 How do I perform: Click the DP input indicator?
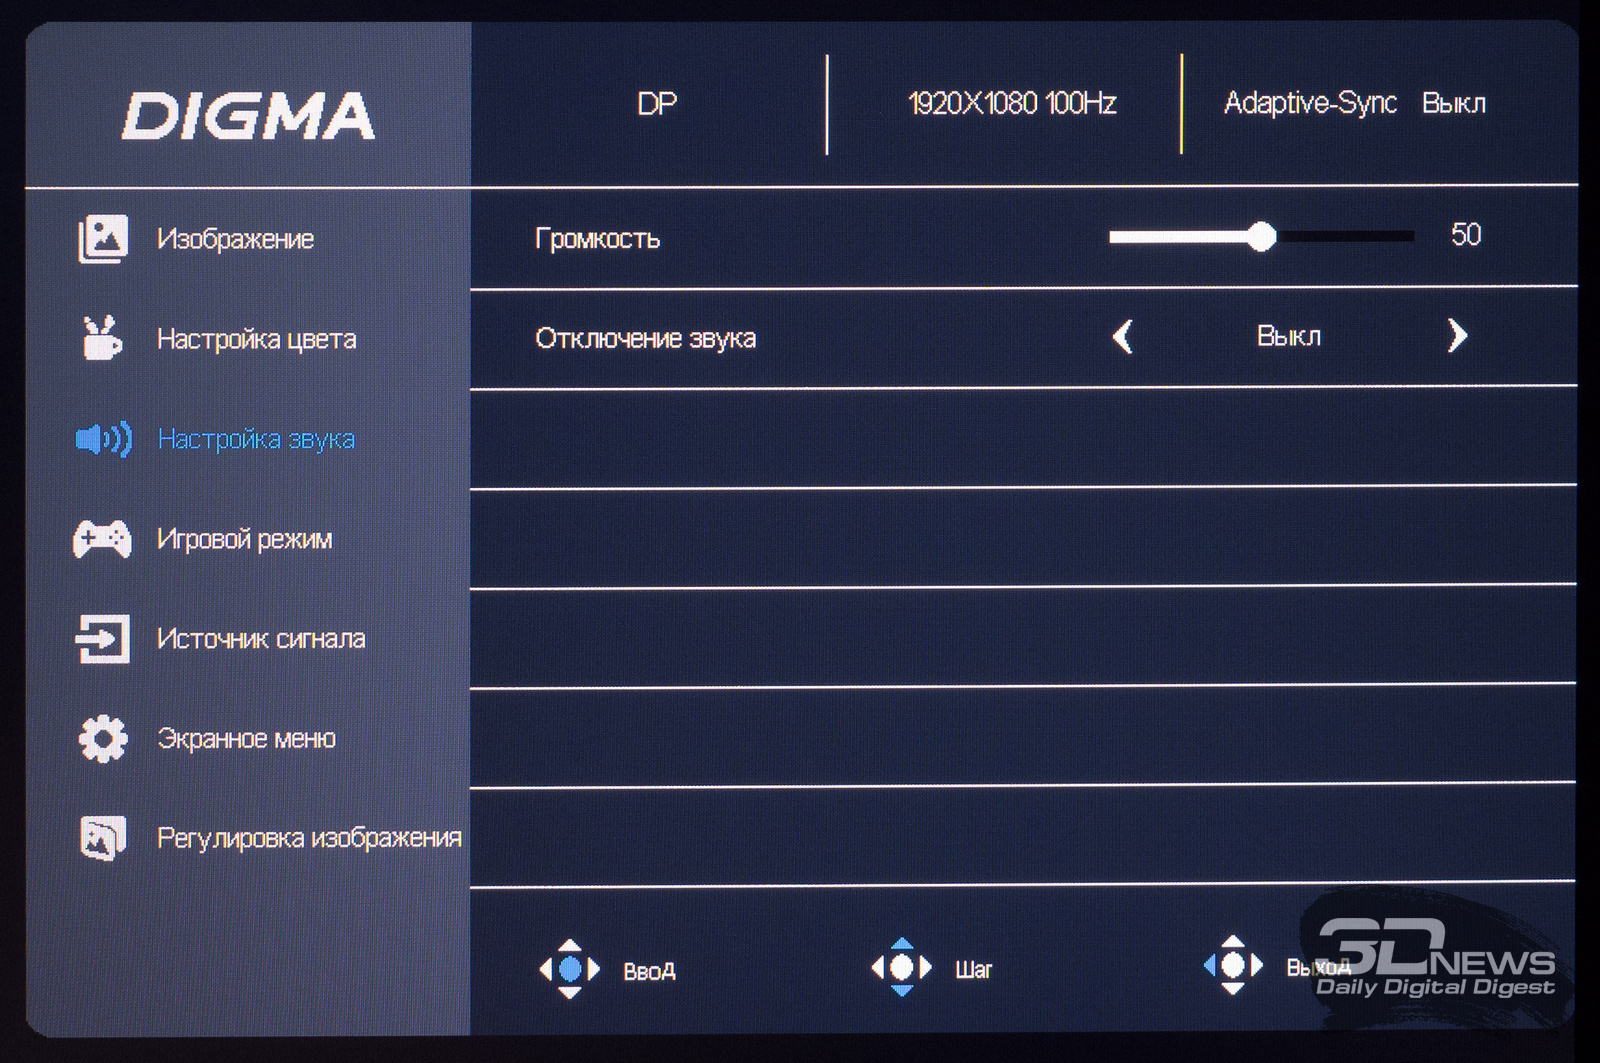point(657,103)
